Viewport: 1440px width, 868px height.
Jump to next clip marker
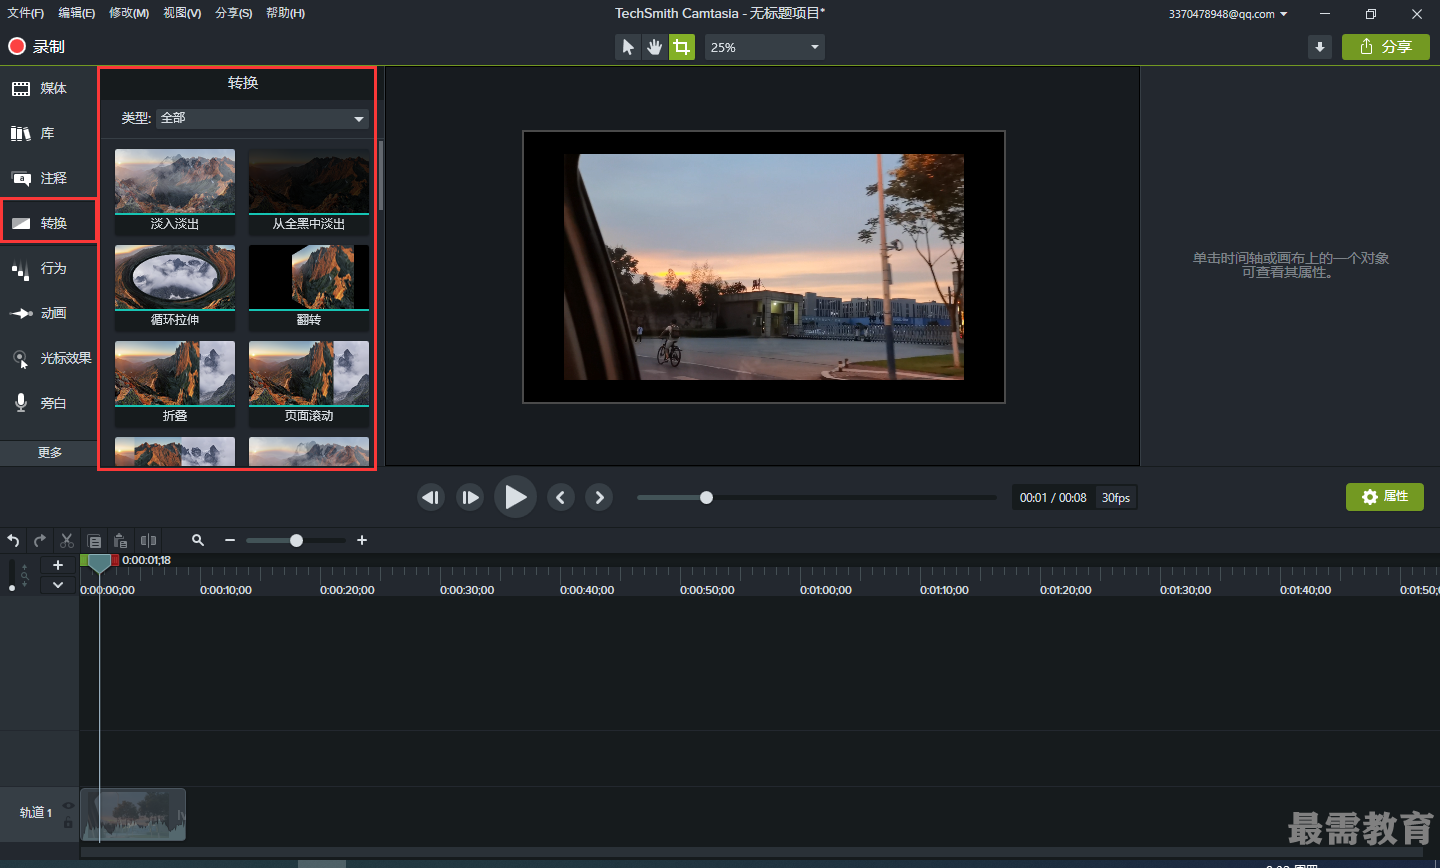click(x=599, y=497)
